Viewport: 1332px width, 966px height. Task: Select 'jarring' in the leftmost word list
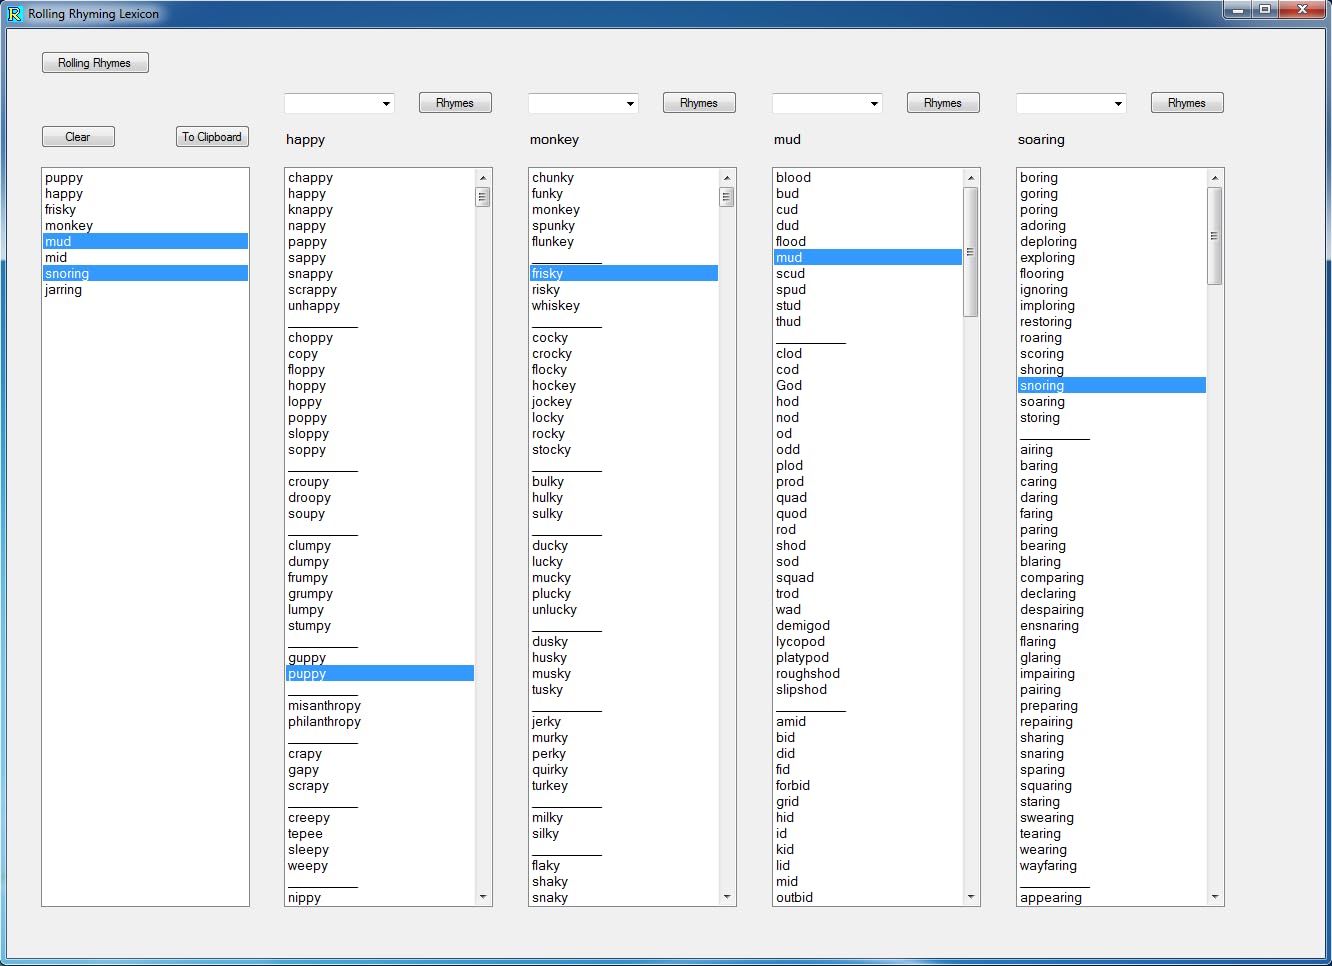pos(64,290)
